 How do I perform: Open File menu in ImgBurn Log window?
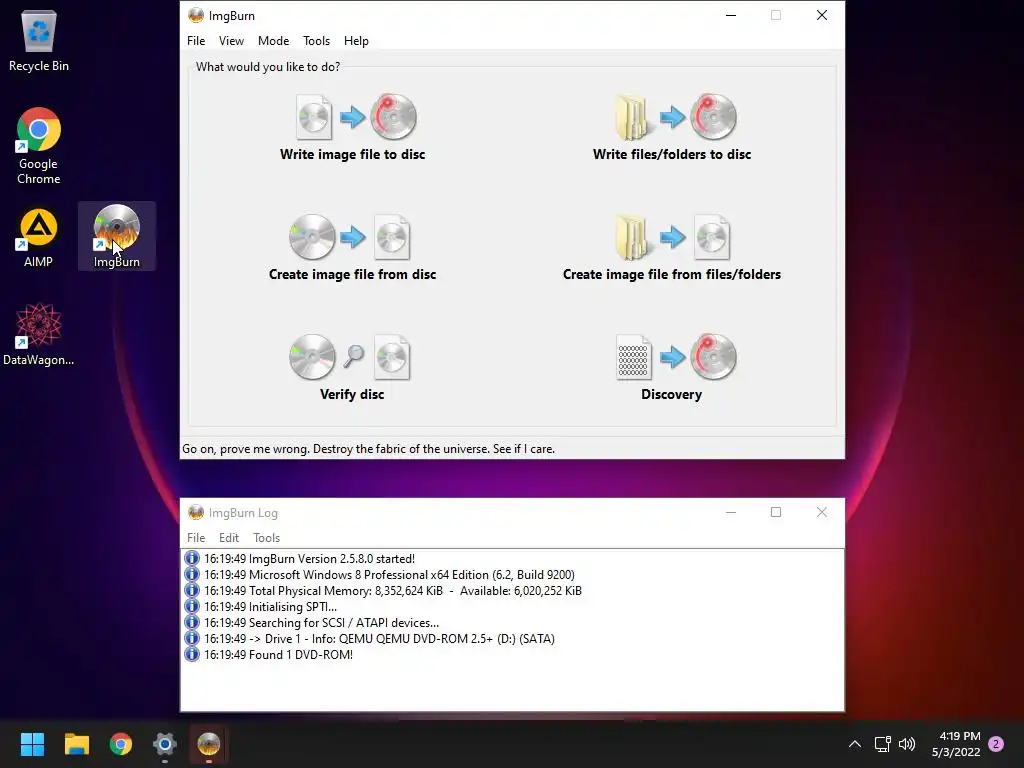coord(196,537)
